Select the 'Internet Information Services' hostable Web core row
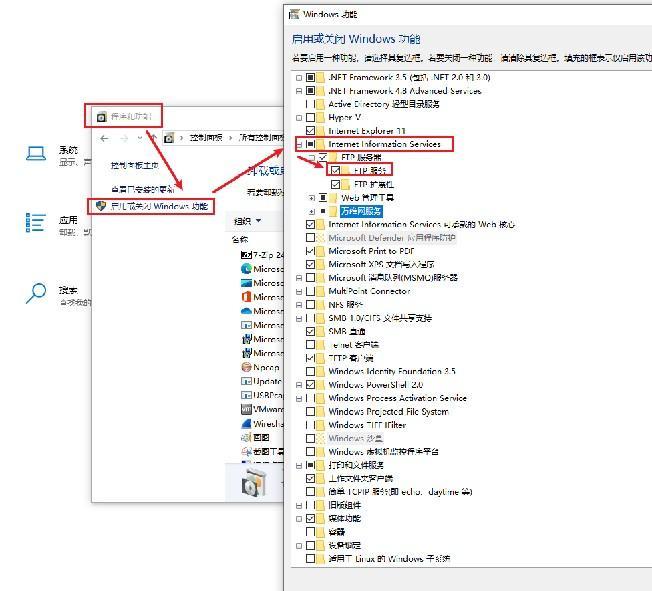Image resolution: width=652 pixels, height=591 pixels. click(x=421, y=225)
